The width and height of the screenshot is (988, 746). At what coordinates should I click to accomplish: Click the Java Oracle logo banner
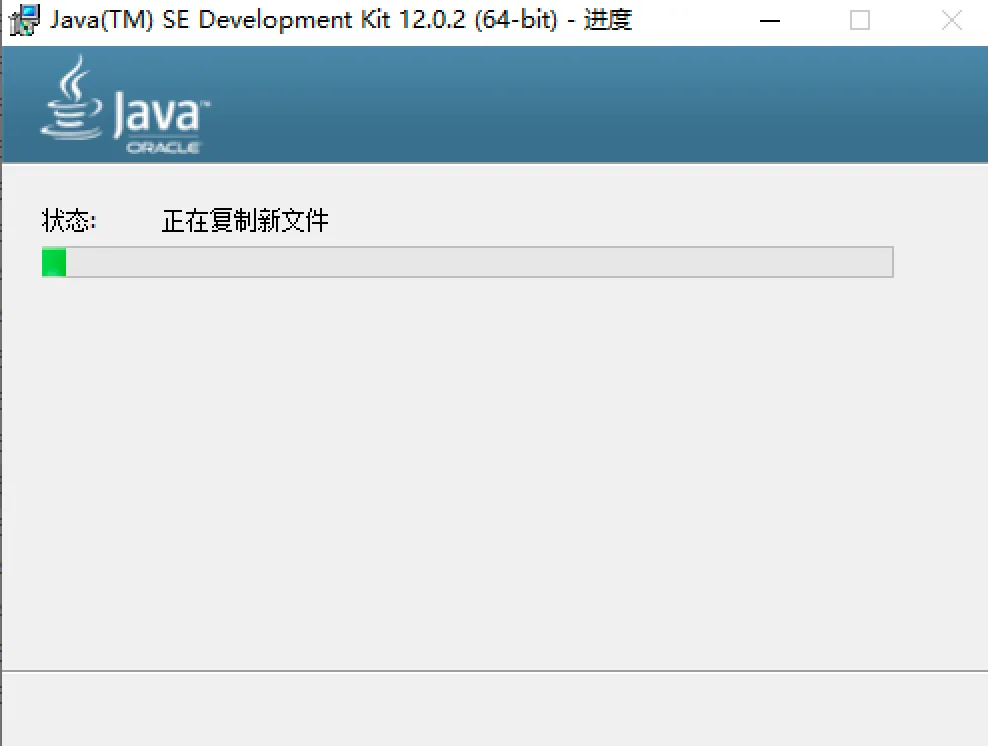pos(126,105)
